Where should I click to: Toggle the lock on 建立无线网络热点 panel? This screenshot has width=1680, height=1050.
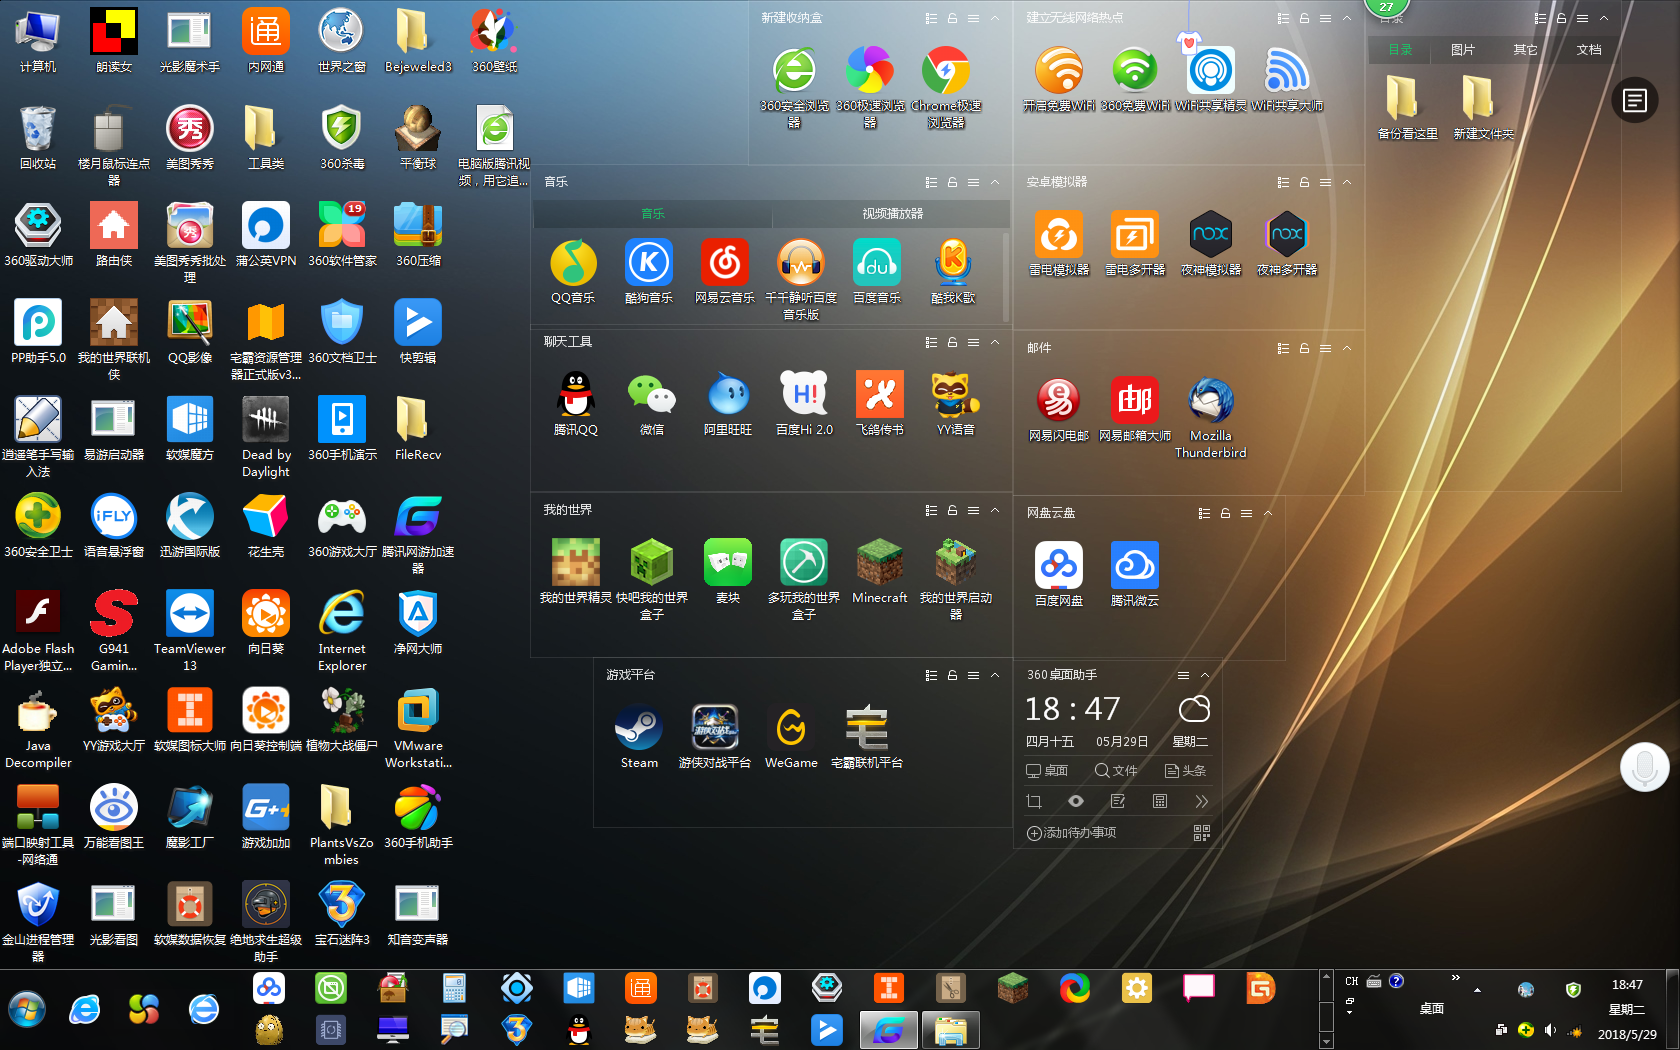pos(1304,18)
